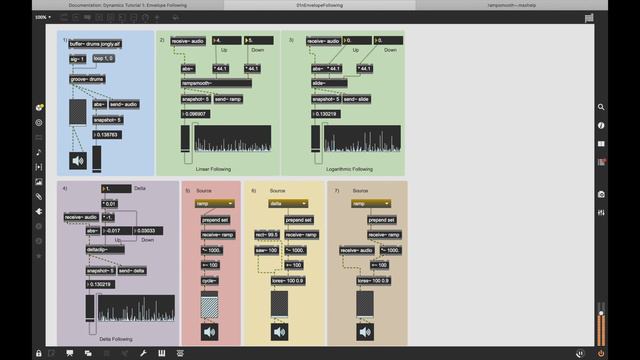Open the 100% zoom dropdown
The width and height of the screenshot is (640, 360).
tap(43, 18)
